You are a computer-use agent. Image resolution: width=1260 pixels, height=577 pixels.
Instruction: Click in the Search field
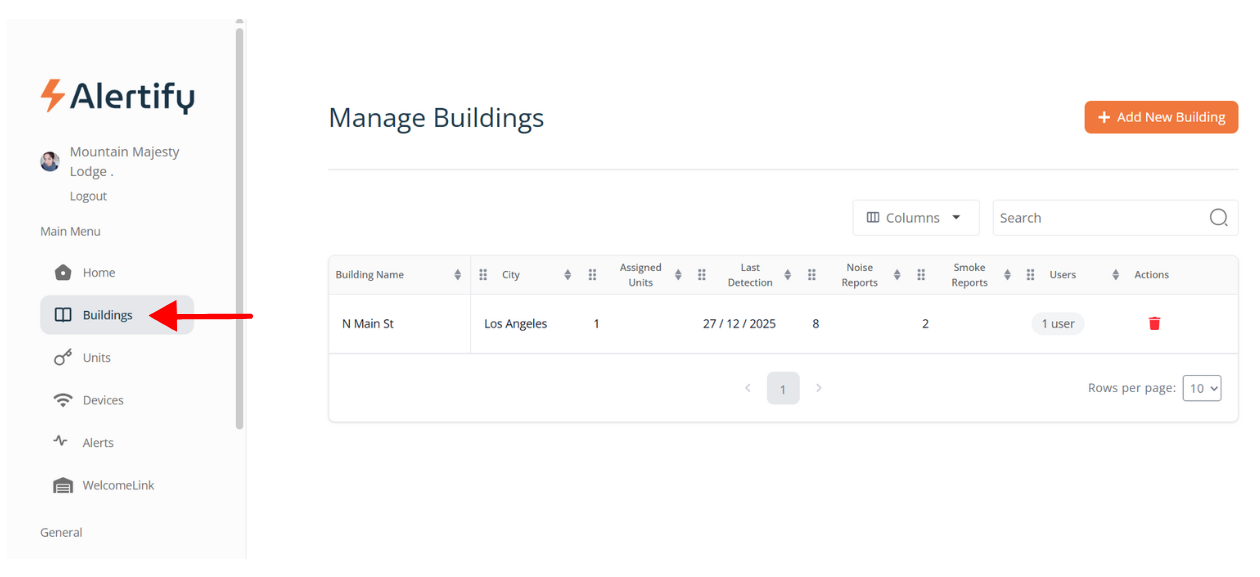click(1100, 218)
